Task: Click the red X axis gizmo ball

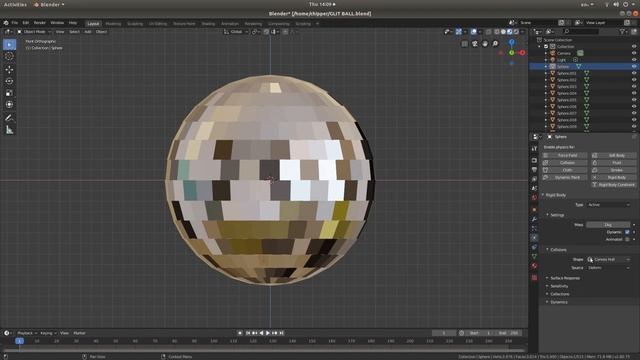Action: [x=522, y=53]
